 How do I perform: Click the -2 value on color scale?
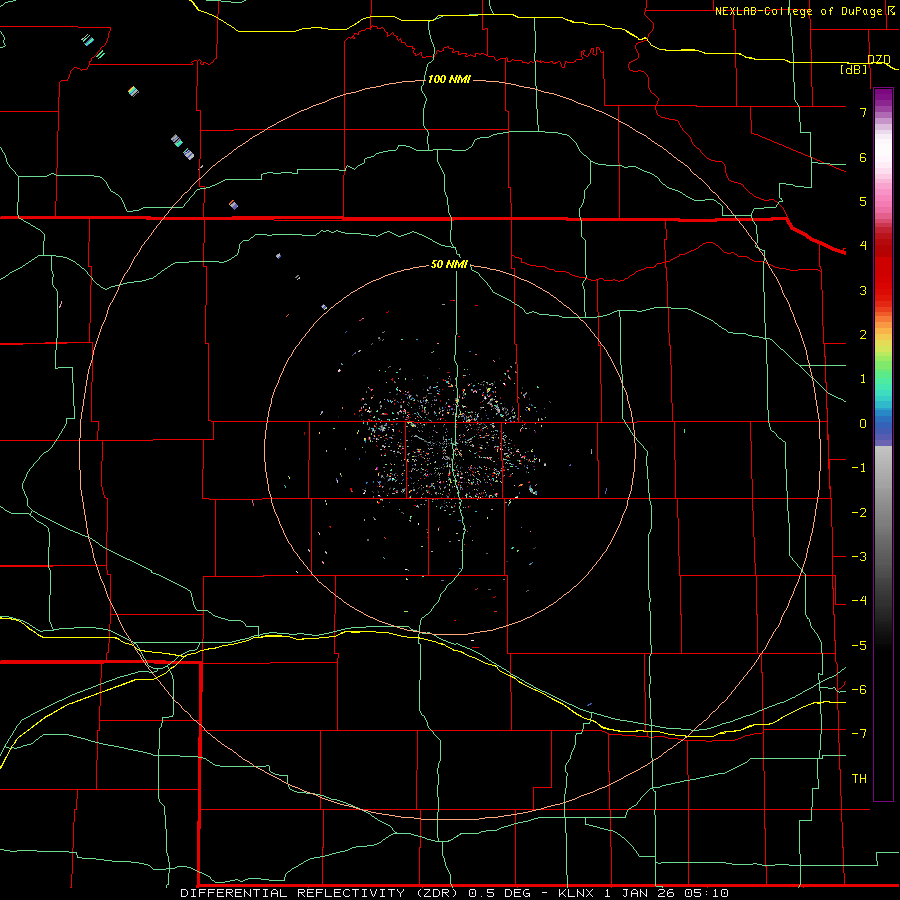pos(859,513)
